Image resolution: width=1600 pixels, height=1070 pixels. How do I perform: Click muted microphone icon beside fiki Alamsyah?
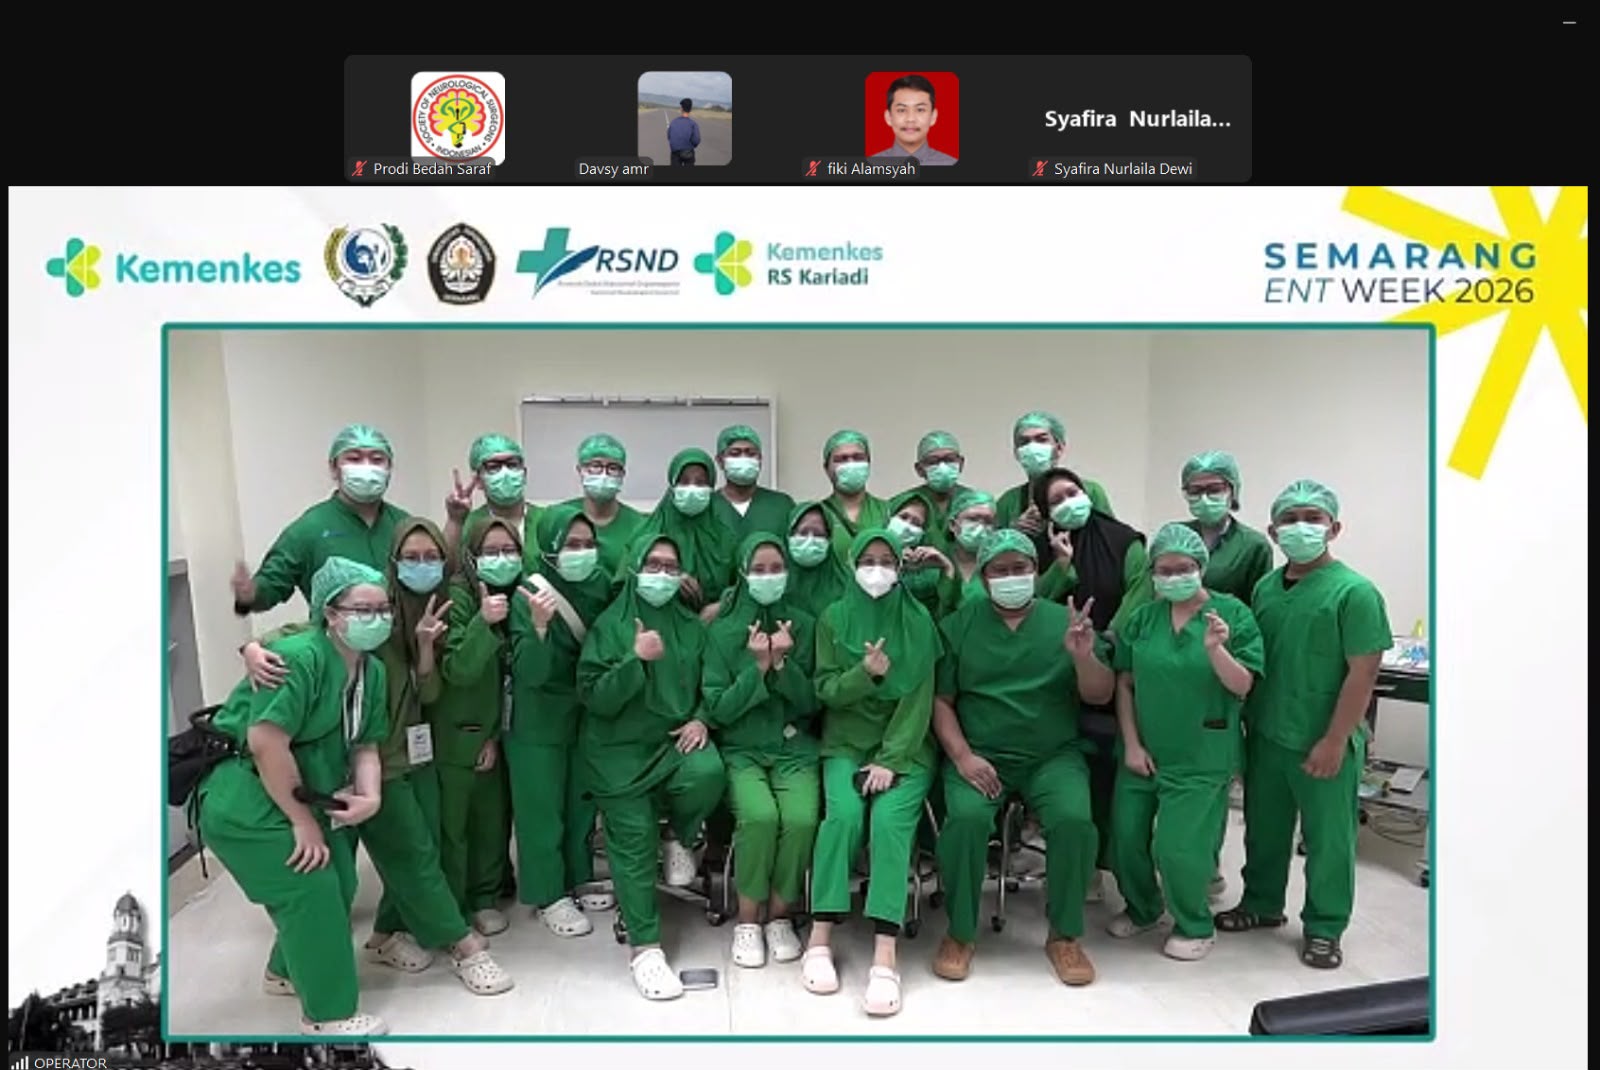[x=813, y=169]
